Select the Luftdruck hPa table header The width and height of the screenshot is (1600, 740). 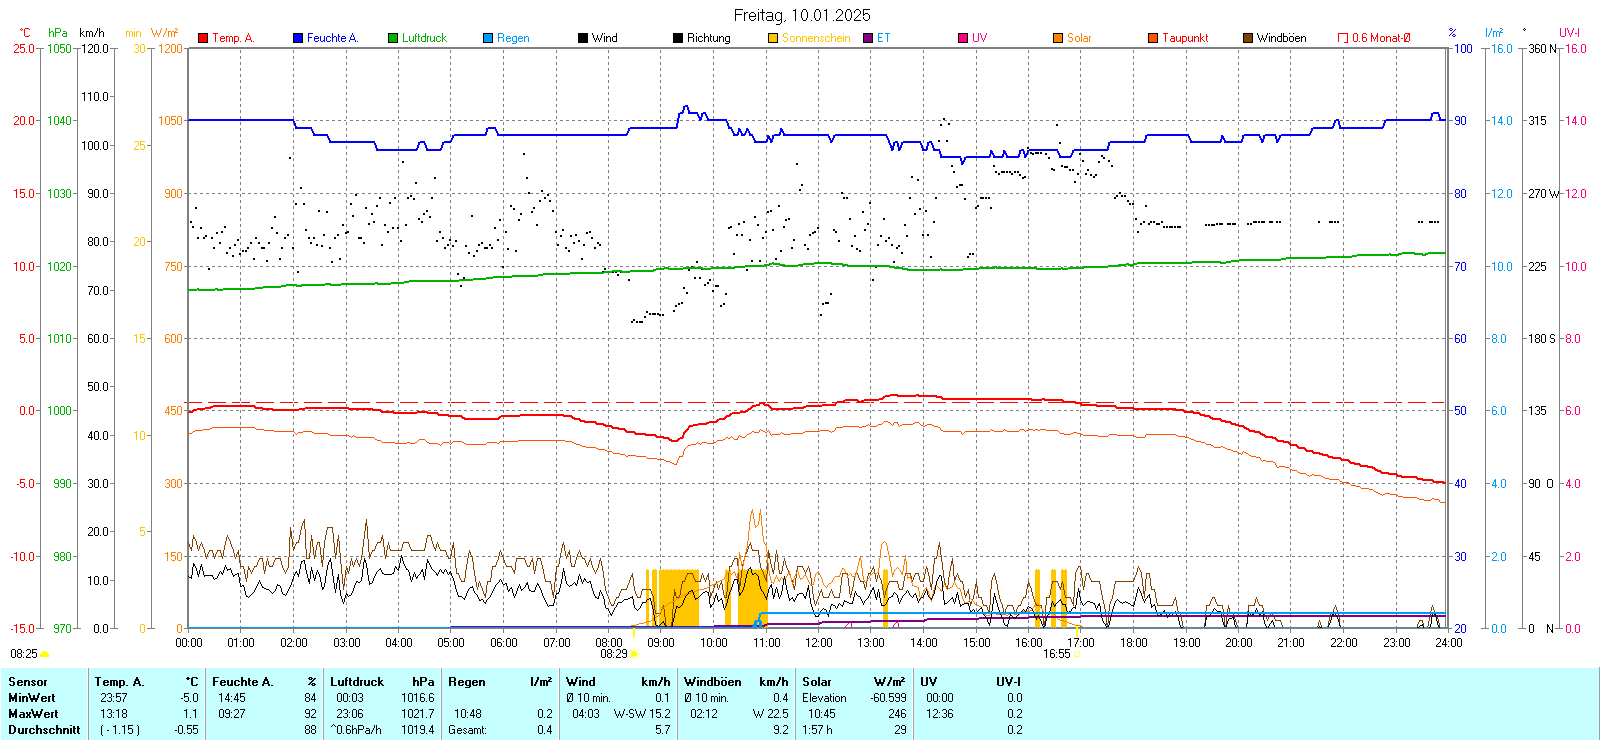pos(382,682)
